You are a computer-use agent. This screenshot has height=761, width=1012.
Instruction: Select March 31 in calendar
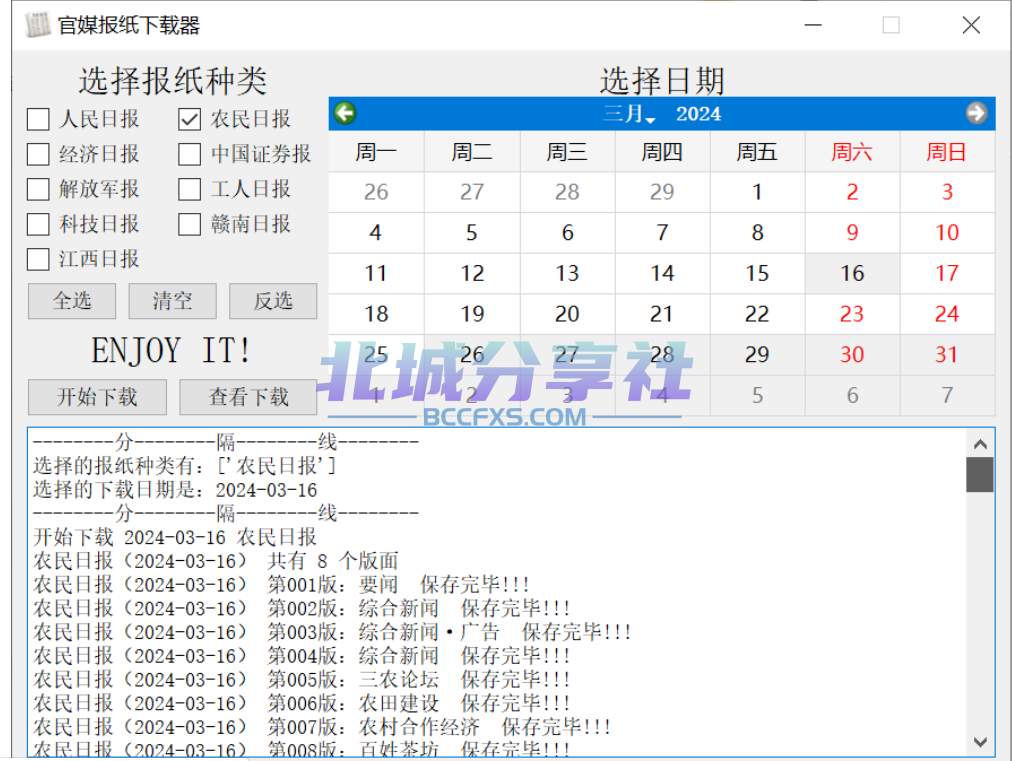tap(947, 354)
